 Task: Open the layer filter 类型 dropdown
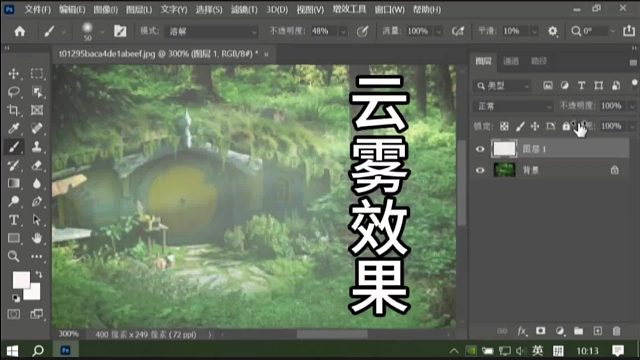pyautogui.click(x=503, y=86)
